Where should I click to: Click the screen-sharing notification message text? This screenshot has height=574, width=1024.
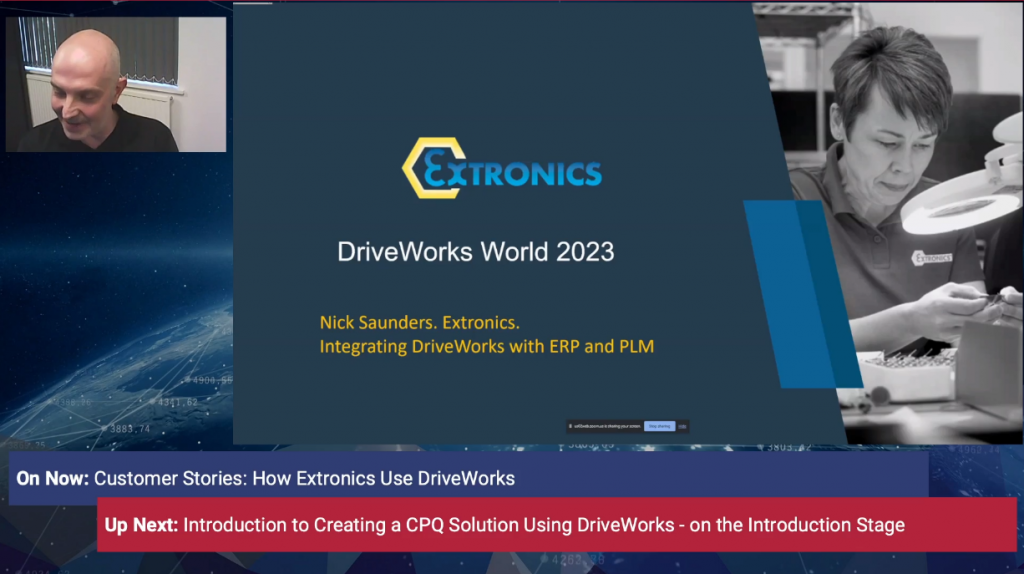point(605,426)
